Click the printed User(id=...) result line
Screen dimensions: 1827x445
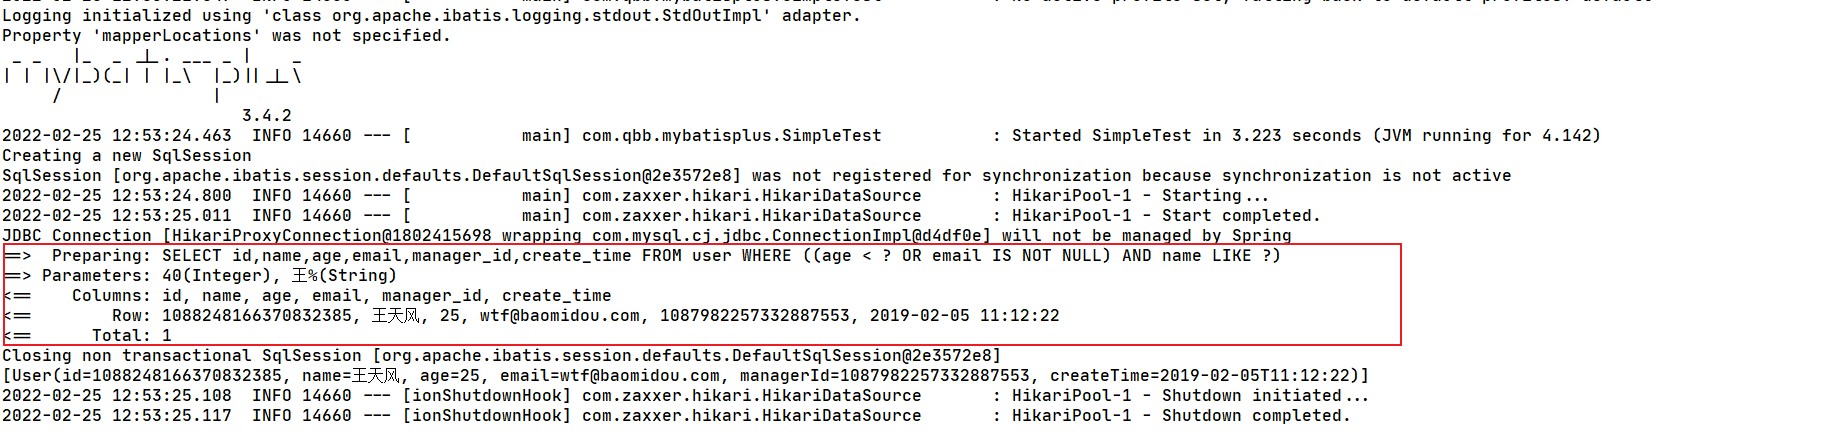click(685, 376)
